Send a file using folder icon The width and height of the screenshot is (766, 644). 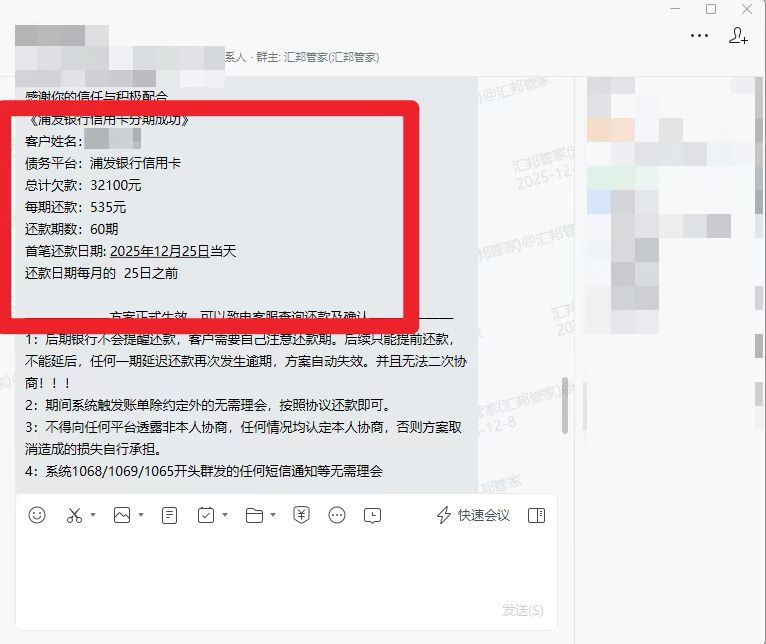(254, 515)
